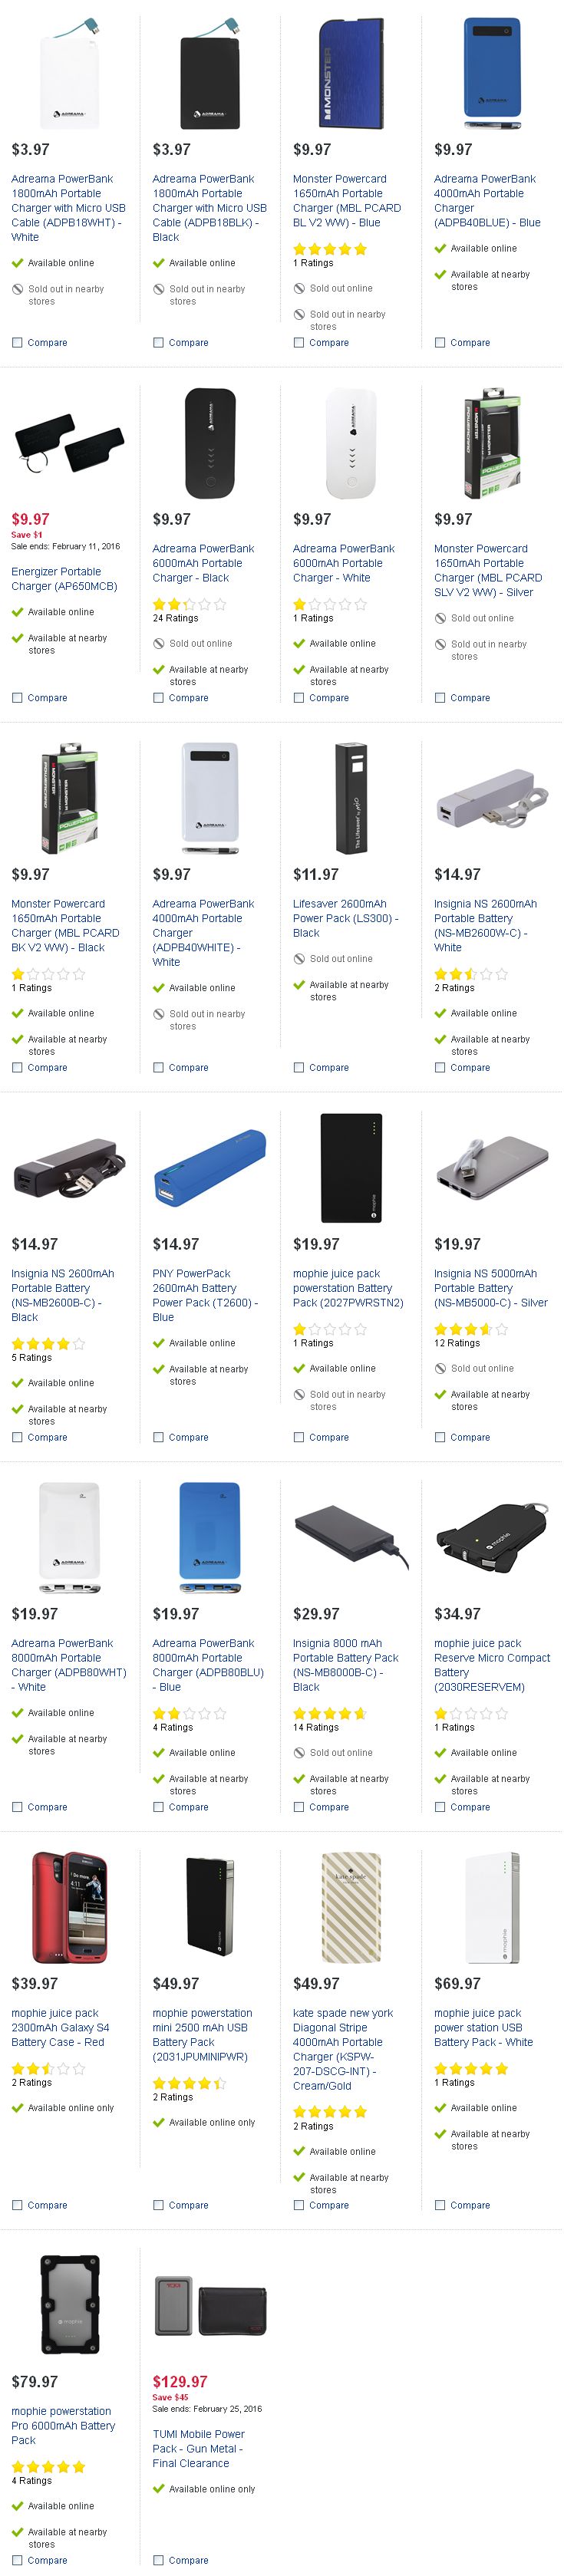Follow mophie juice pack Reserve Micro link
The image size is (564, 2576).
click(x=492, y=1665)
